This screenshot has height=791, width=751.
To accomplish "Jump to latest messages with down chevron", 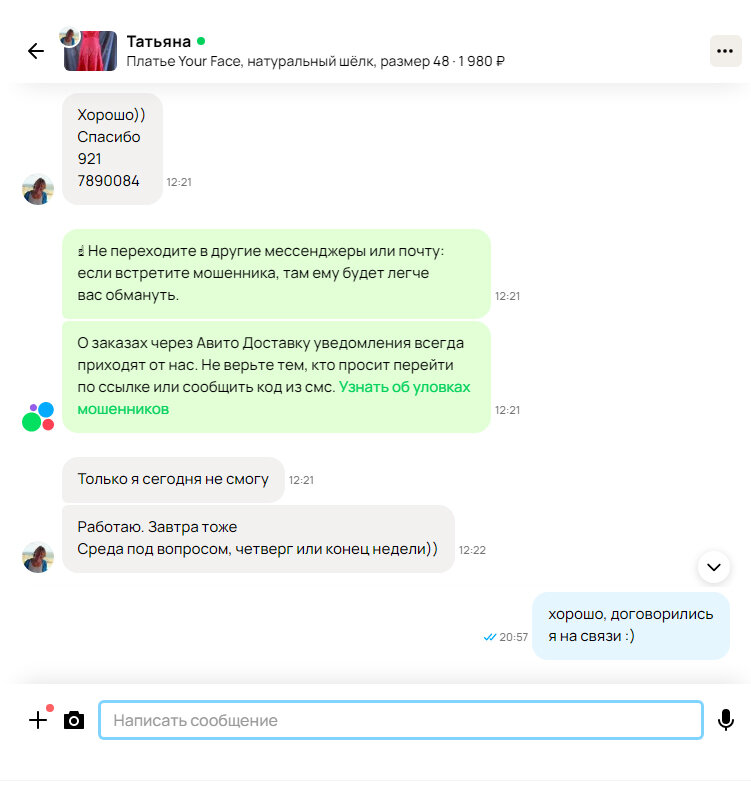I will tap(714, 567).
